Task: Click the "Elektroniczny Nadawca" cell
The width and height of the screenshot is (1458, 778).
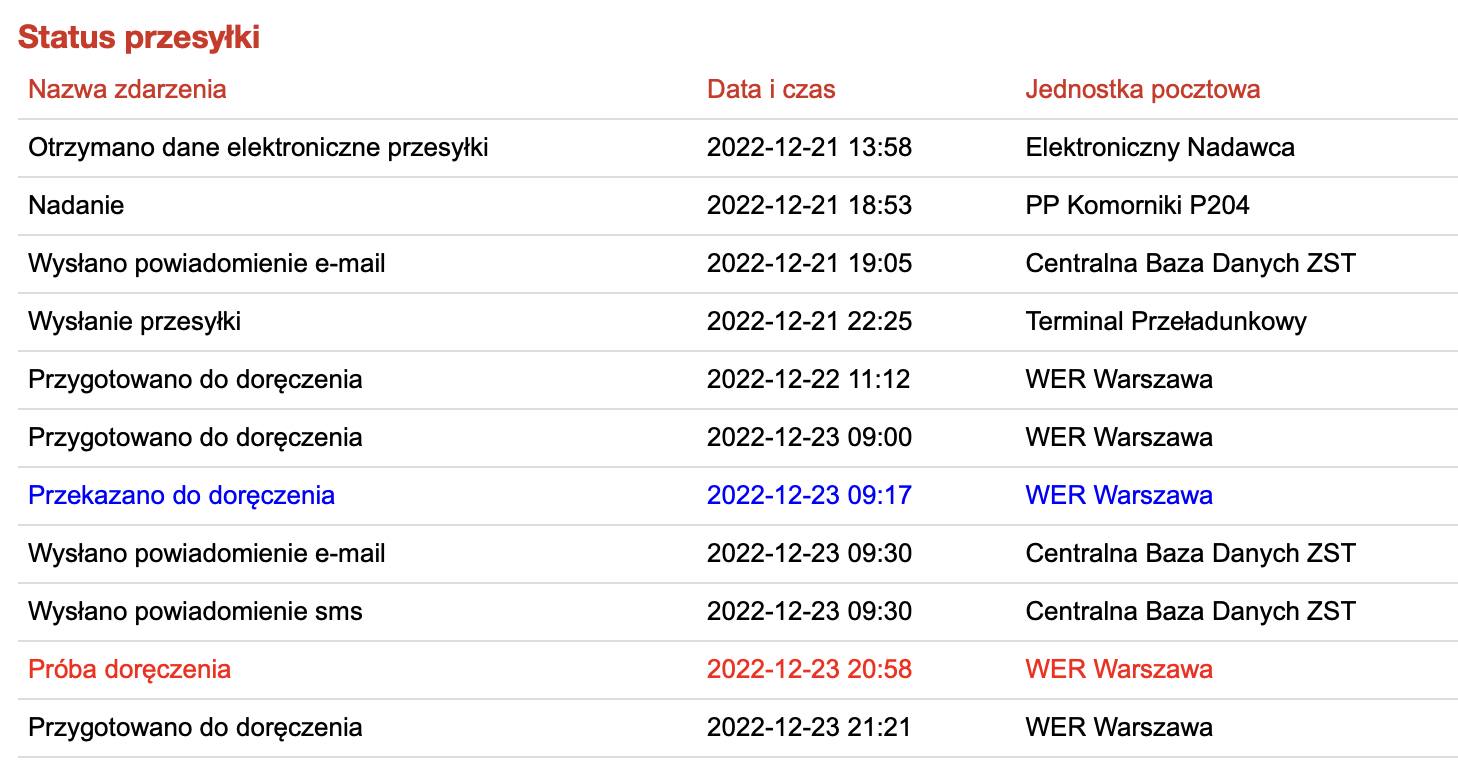Action: pos(1160,148)
